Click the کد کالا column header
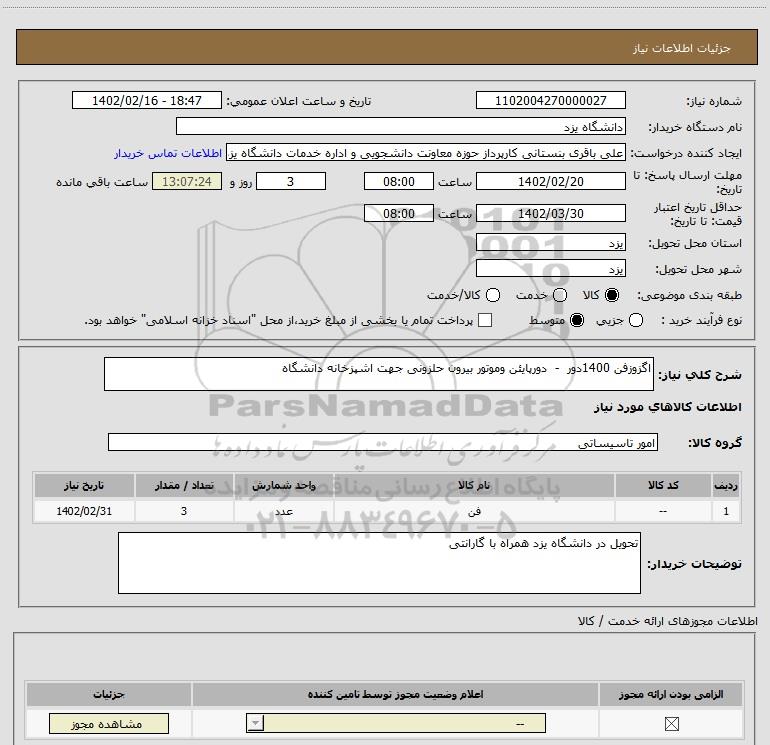 click(663, 485)
